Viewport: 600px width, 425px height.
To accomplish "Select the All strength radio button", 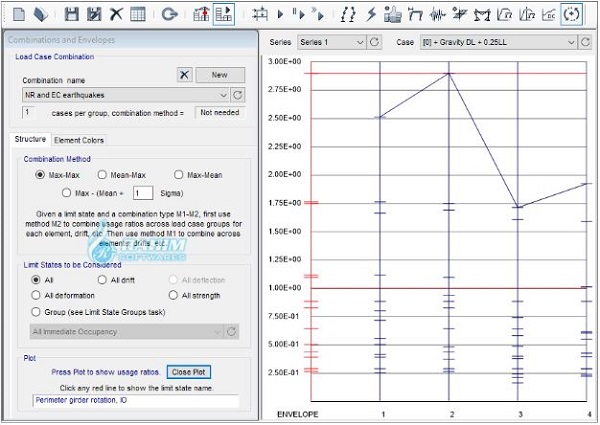I will pyautogui.click(x=174, y=296).
